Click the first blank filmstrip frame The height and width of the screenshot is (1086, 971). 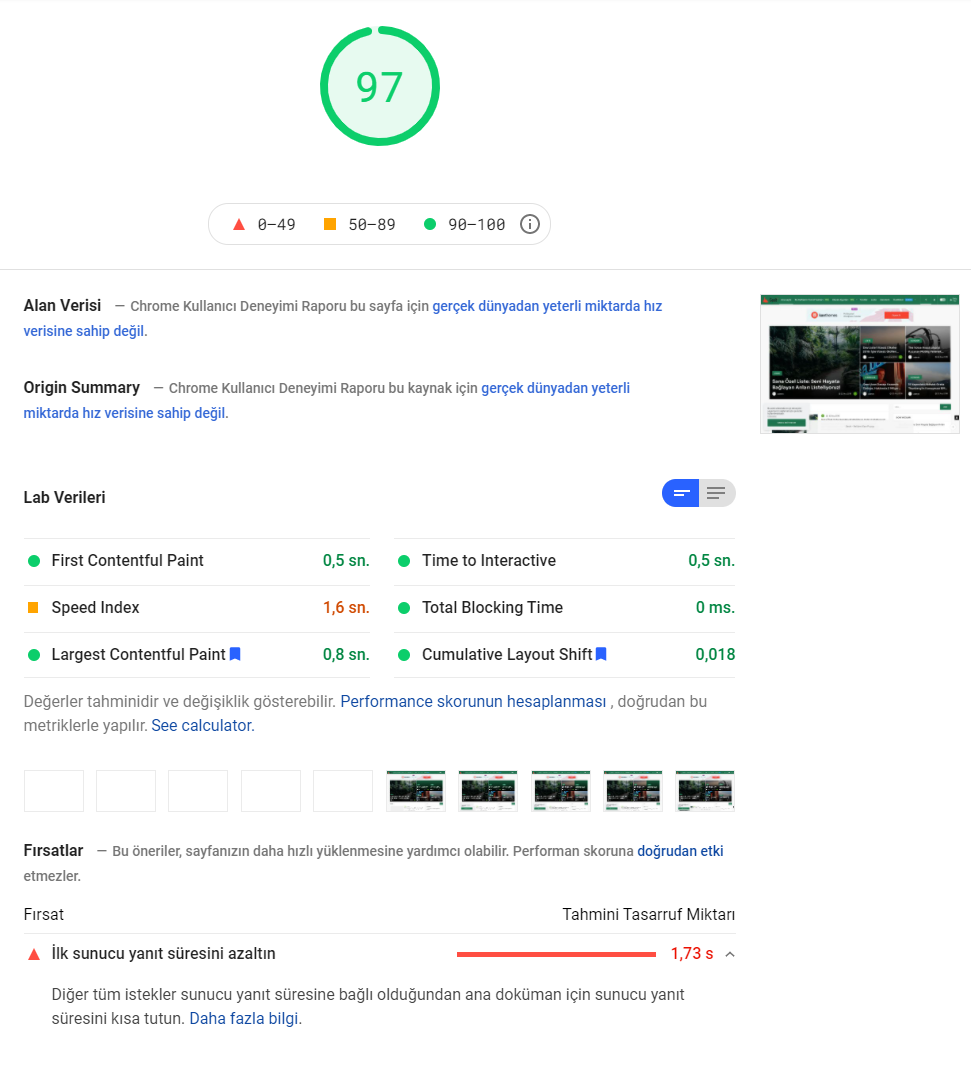(x=54, y=791)
